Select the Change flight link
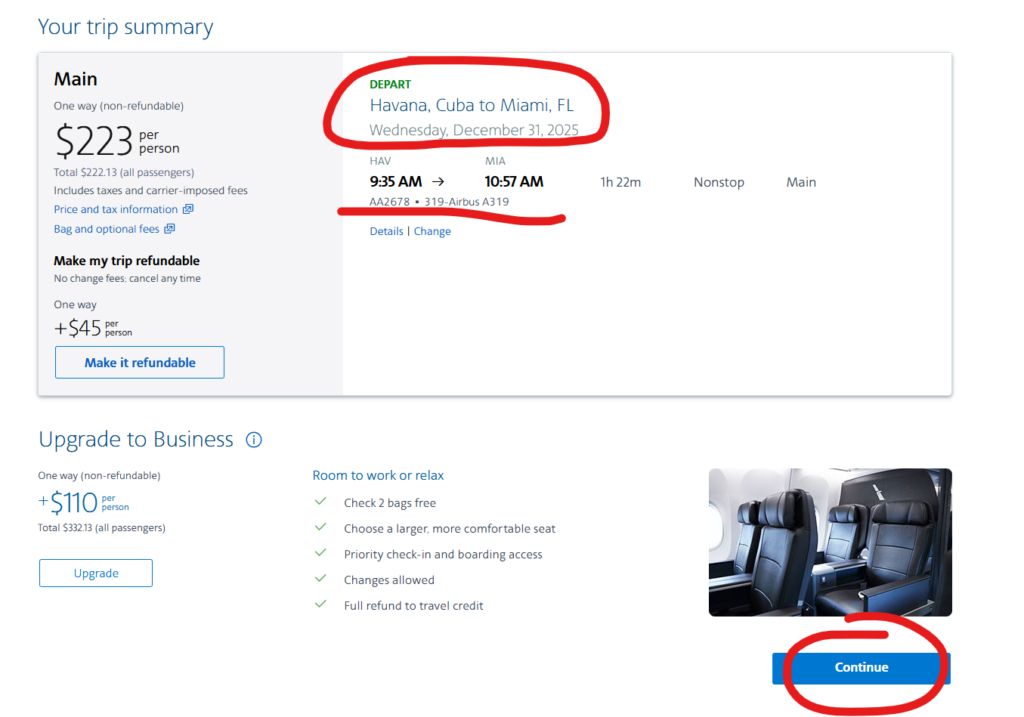Screen dimensions: 1024x717 [x=432, y=231]
